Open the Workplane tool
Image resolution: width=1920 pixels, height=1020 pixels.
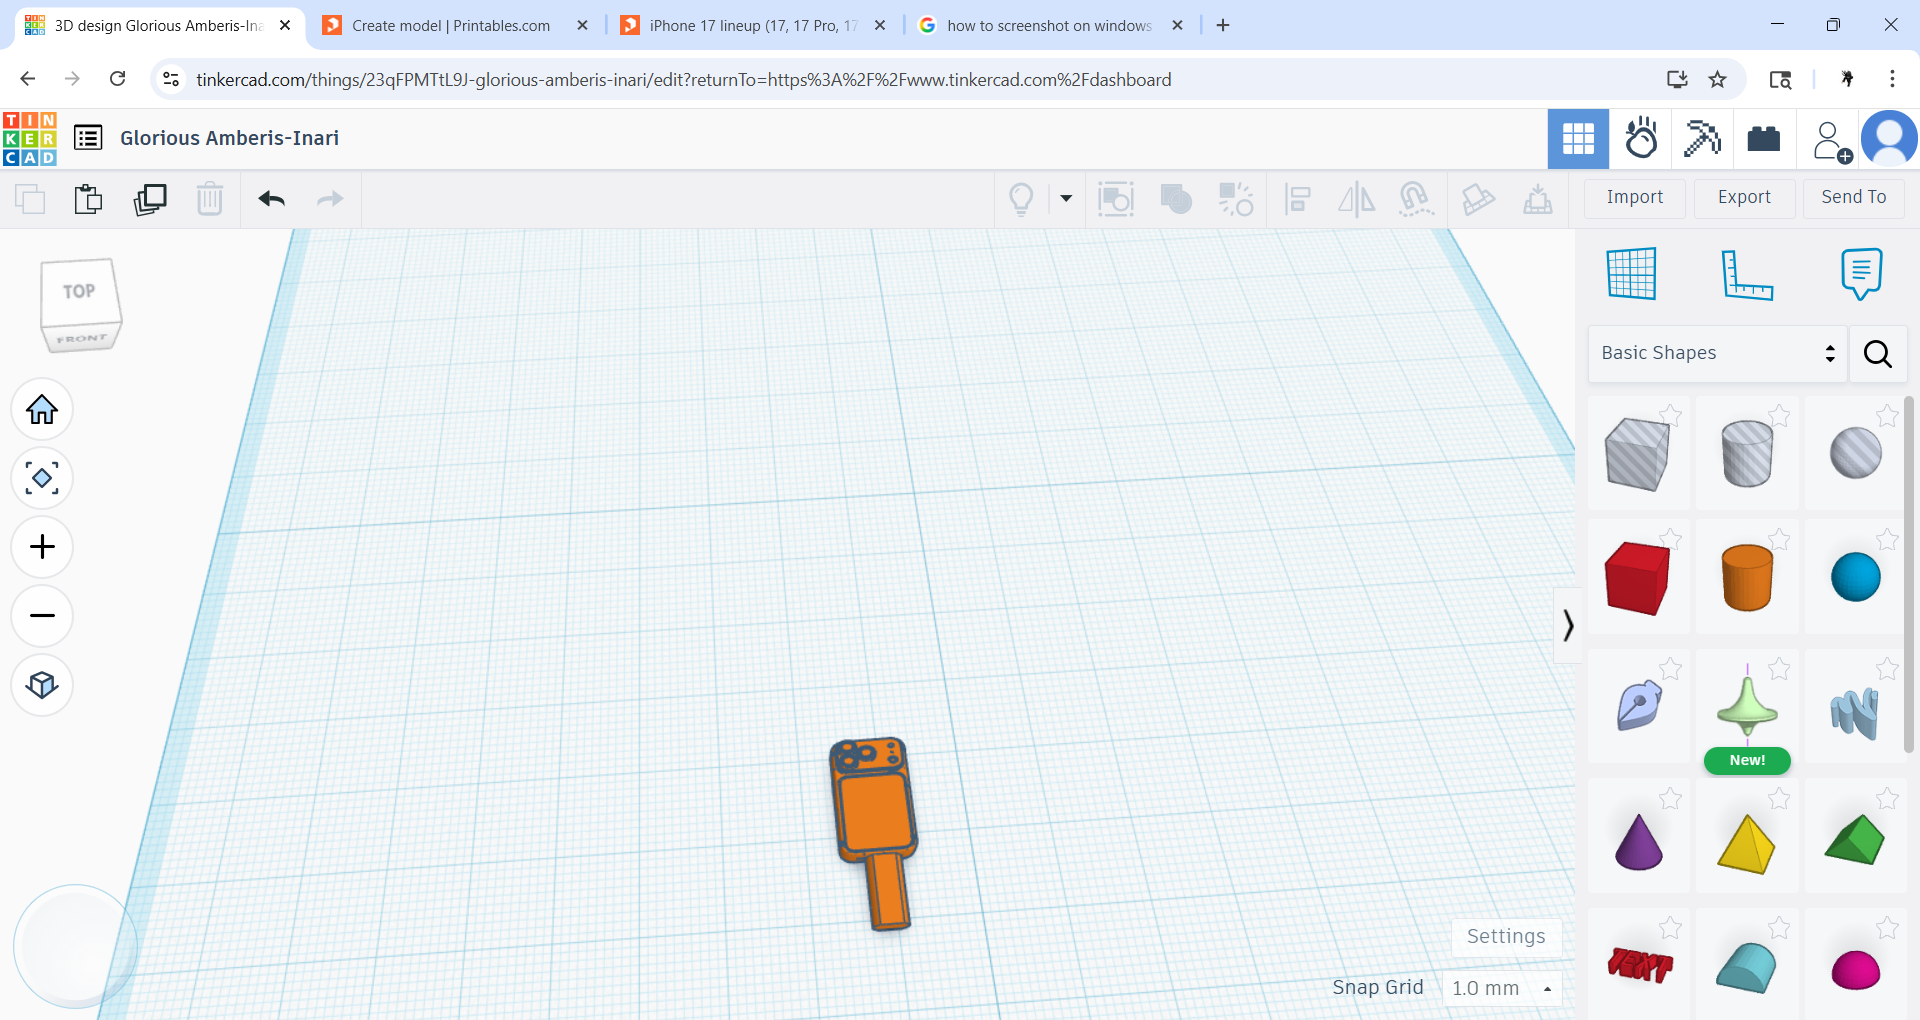(x=1631, y=273)
